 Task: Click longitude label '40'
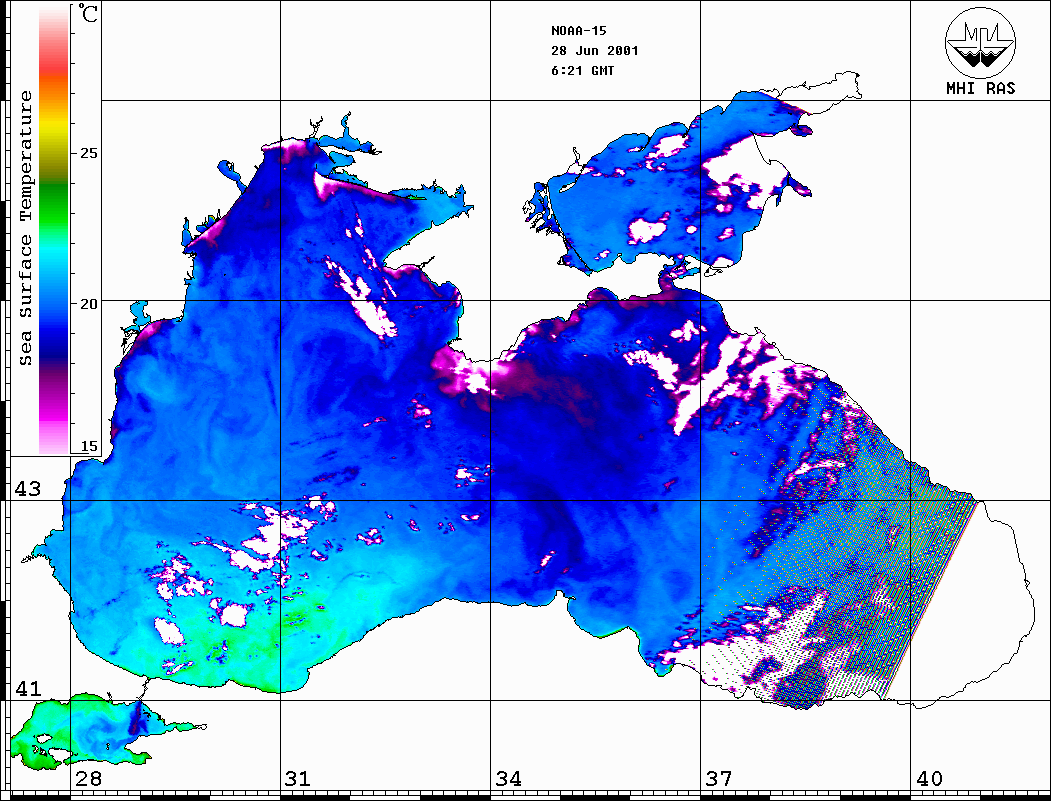point(929,779)
